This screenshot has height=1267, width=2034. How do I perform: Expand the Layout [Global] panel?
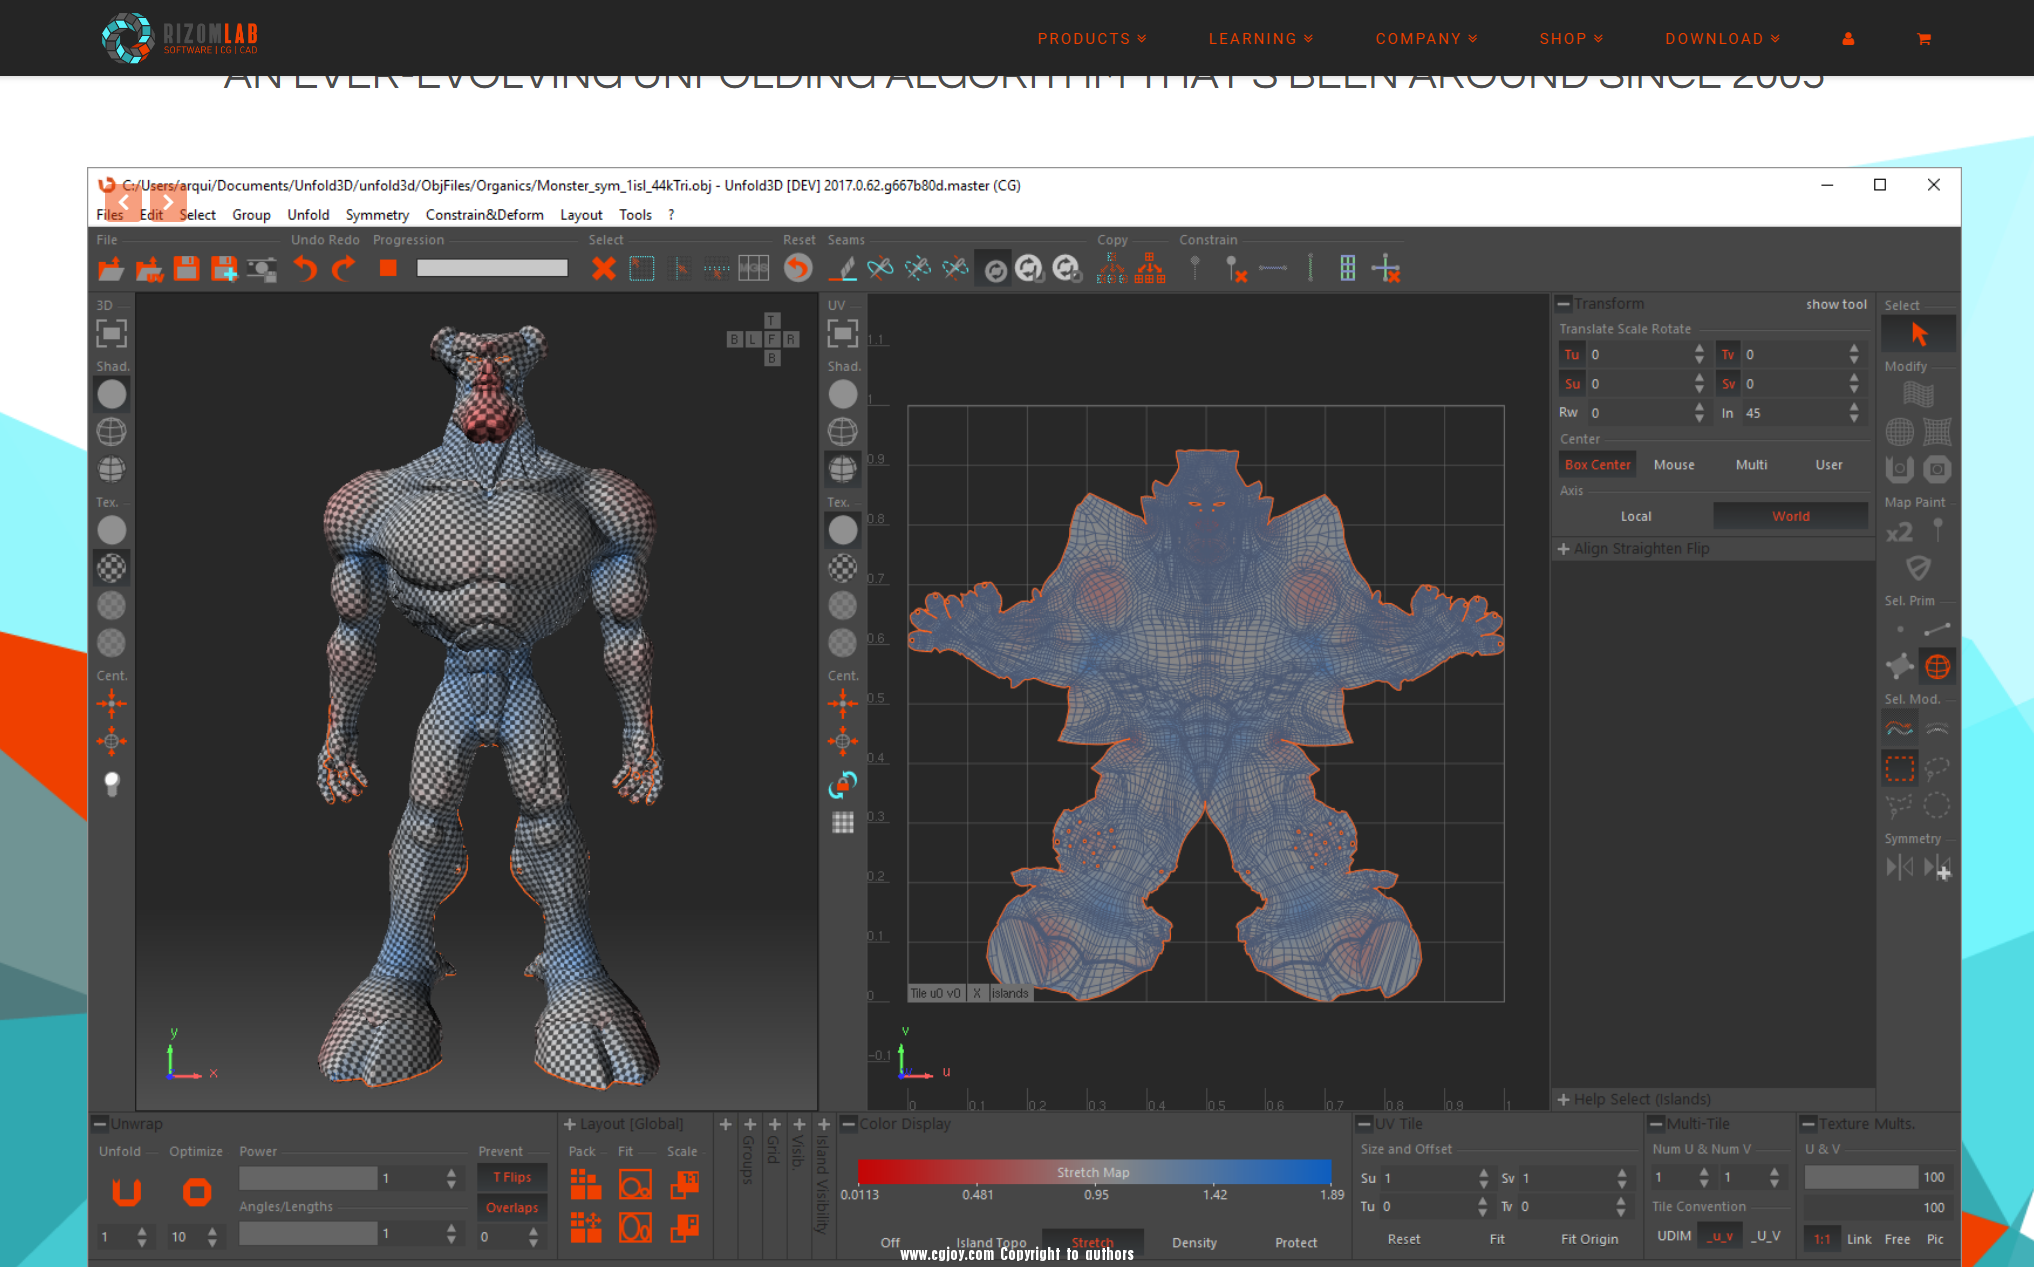pos(570,1124)
